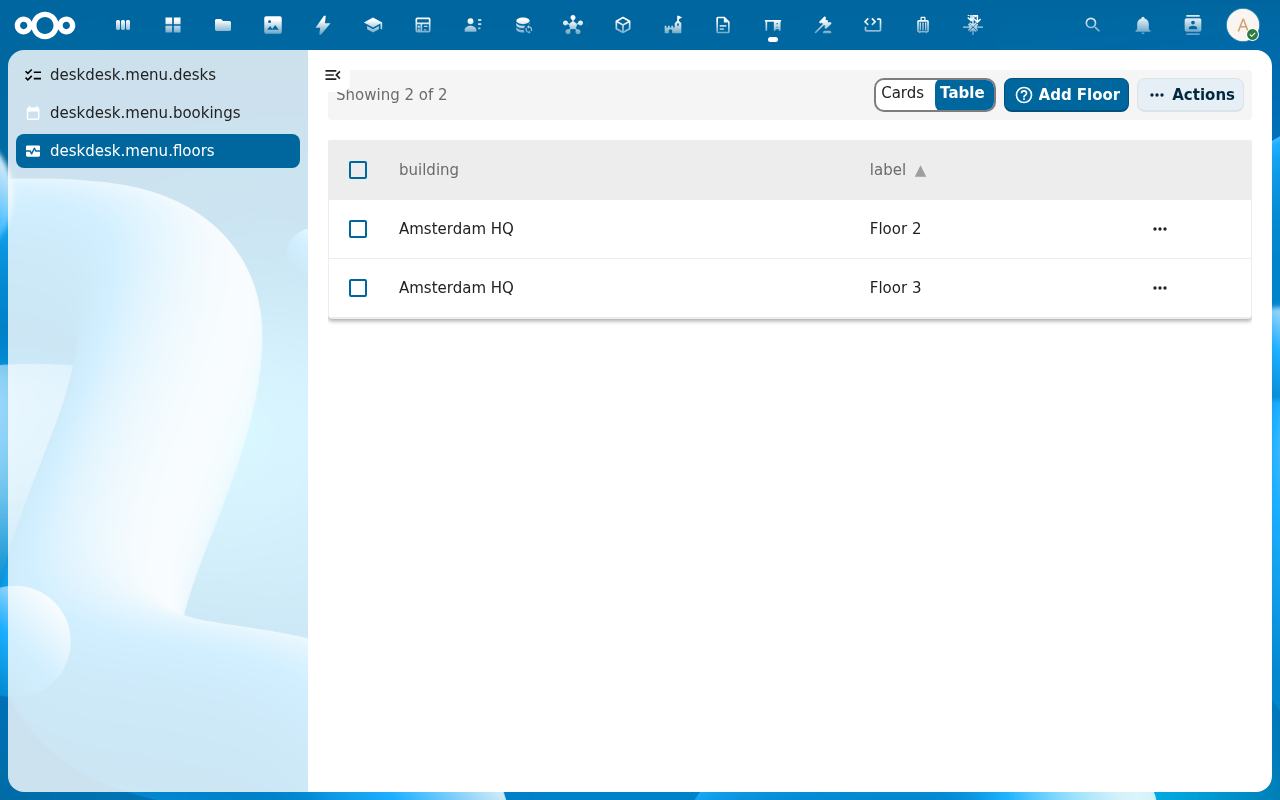Toggle the select-all checkbox in table header
1280x800 pixels.
pyautogui.click(x=358, y=170)
